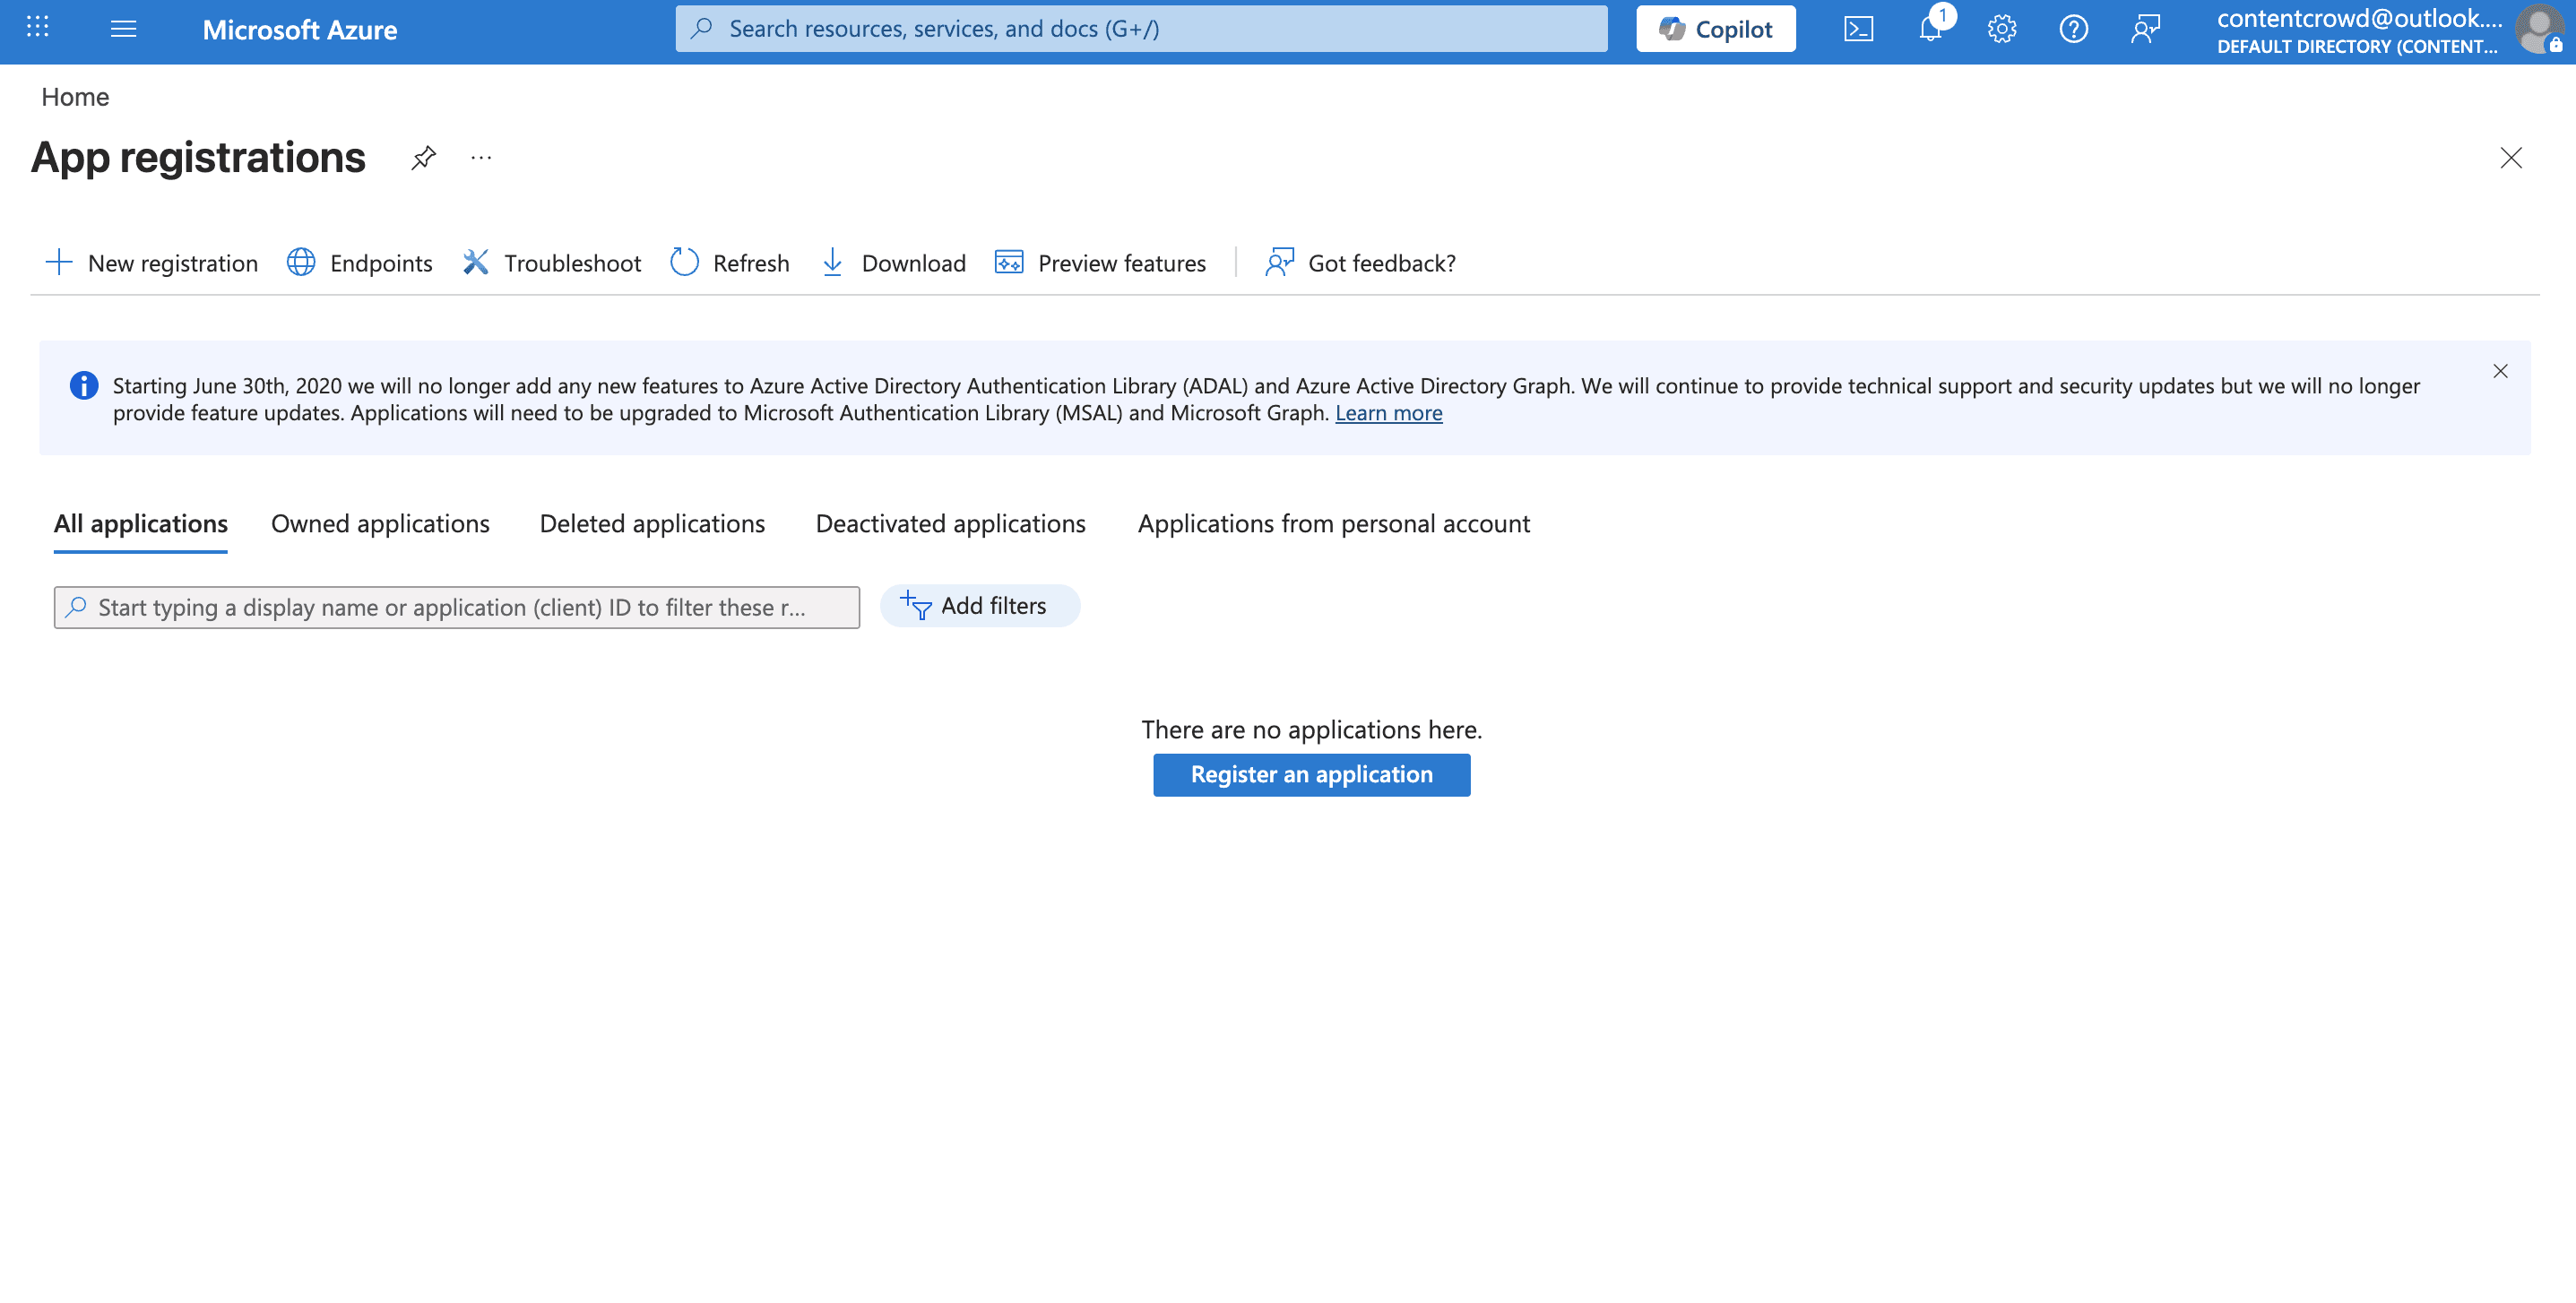Click Register an application button
The height and width of the screenshot is (1303, 2576).
[x=1311, y=775]
